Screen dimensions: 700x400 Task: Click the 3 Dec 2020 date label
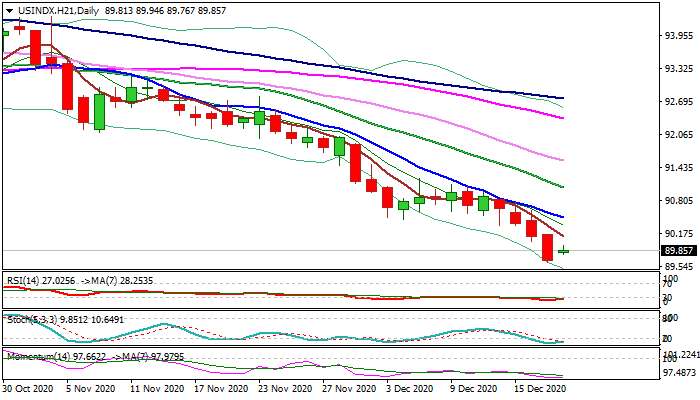pyautogui.click(x=412, y=387)
